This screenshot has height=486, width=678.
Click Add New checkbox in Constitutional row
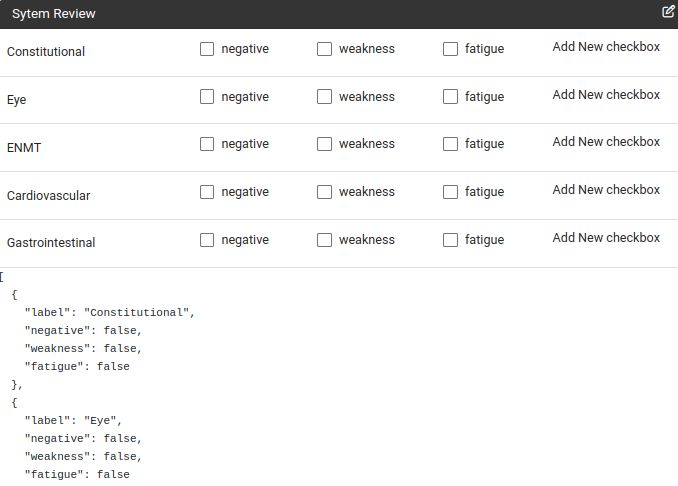click(606, 47)
